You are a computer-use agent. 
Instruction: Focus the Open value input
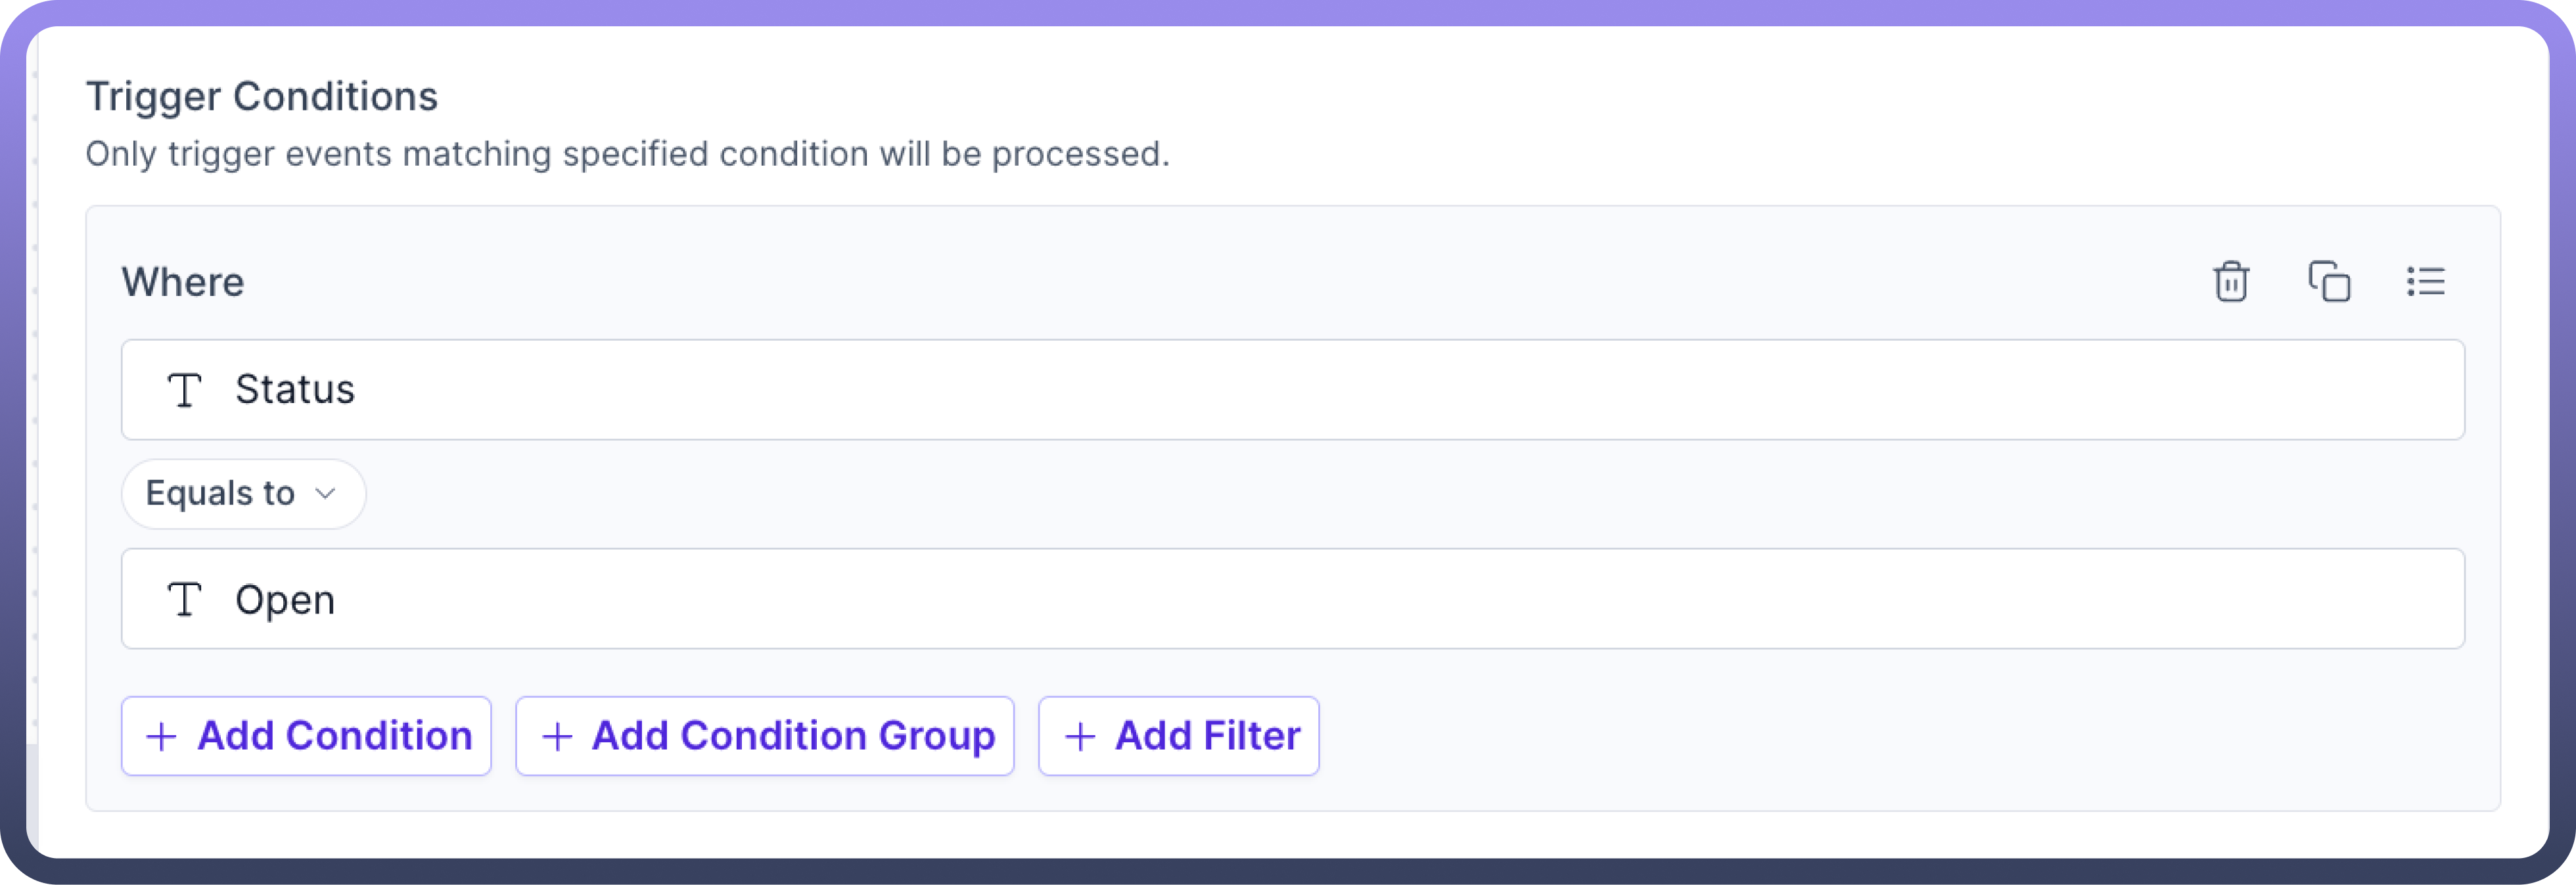(1300, 600)
